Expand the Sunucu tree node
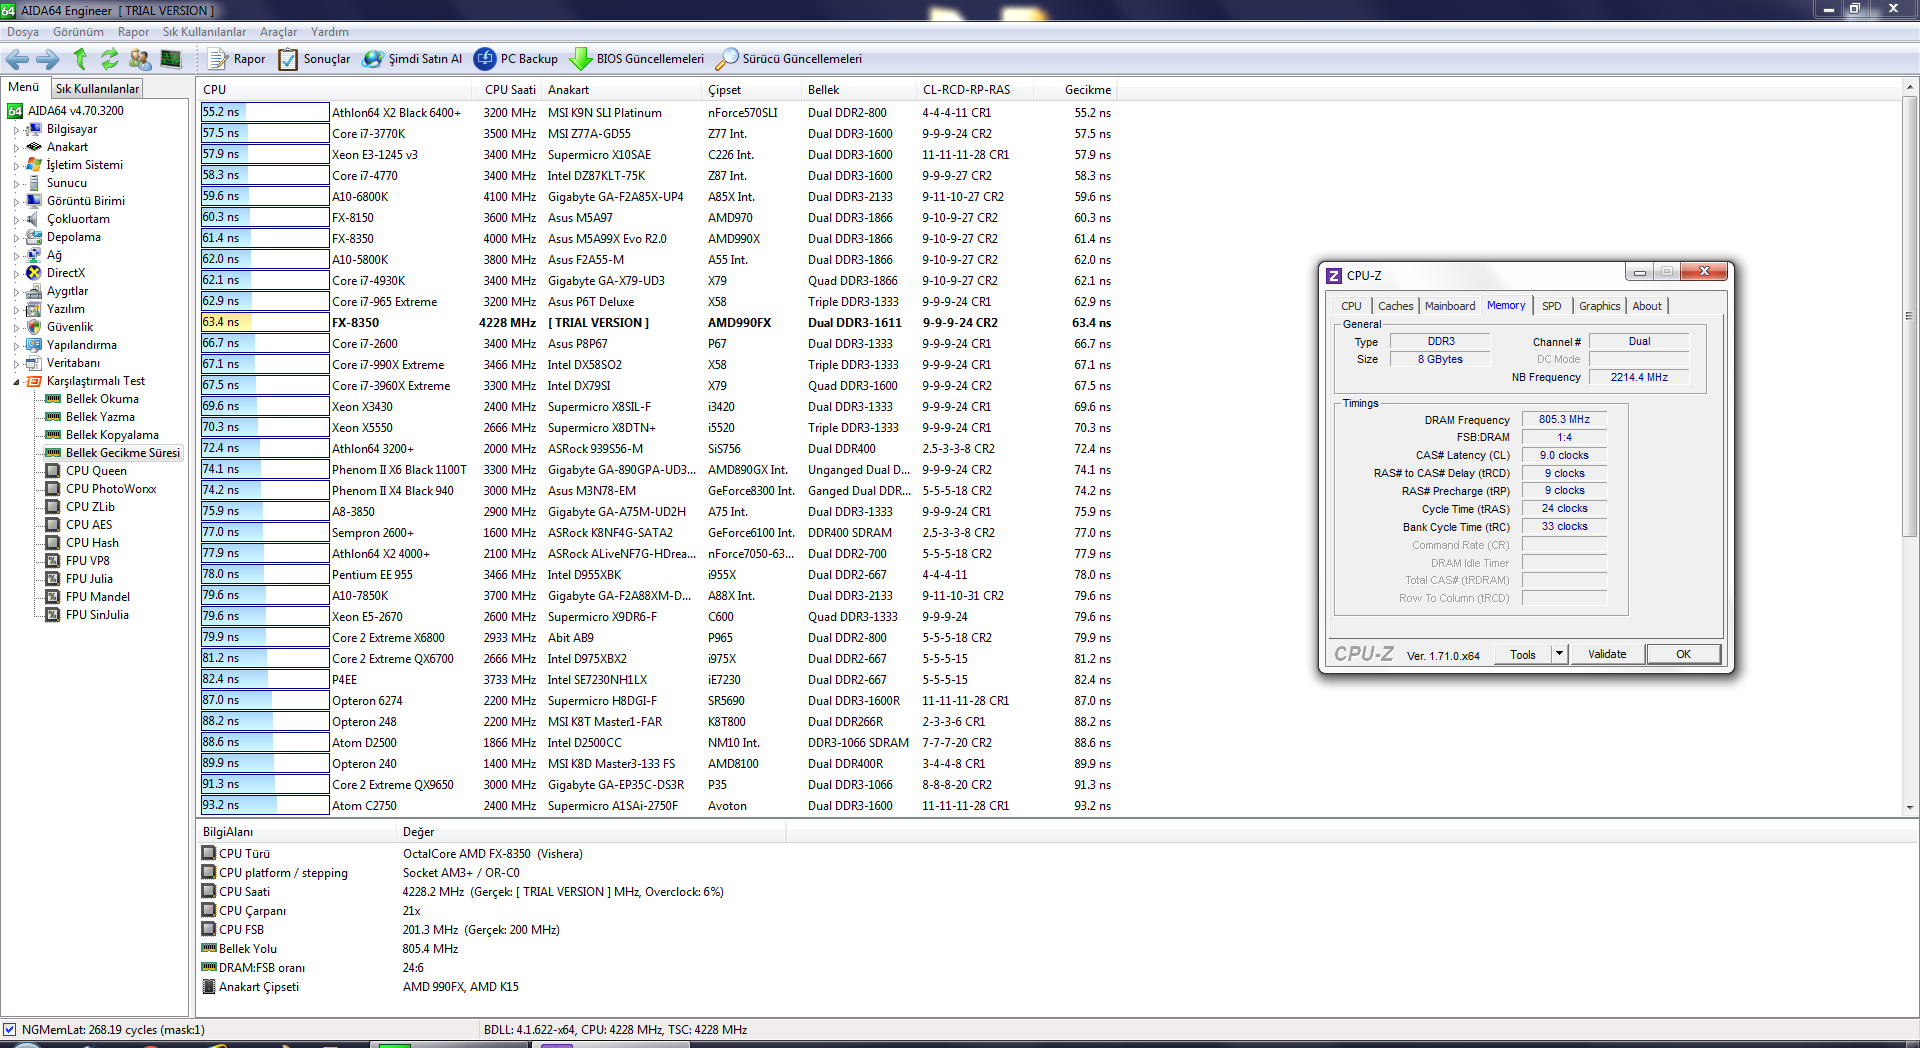Image resolution: width=1920 pixels, height=1048 pixels. click(16, 184)
